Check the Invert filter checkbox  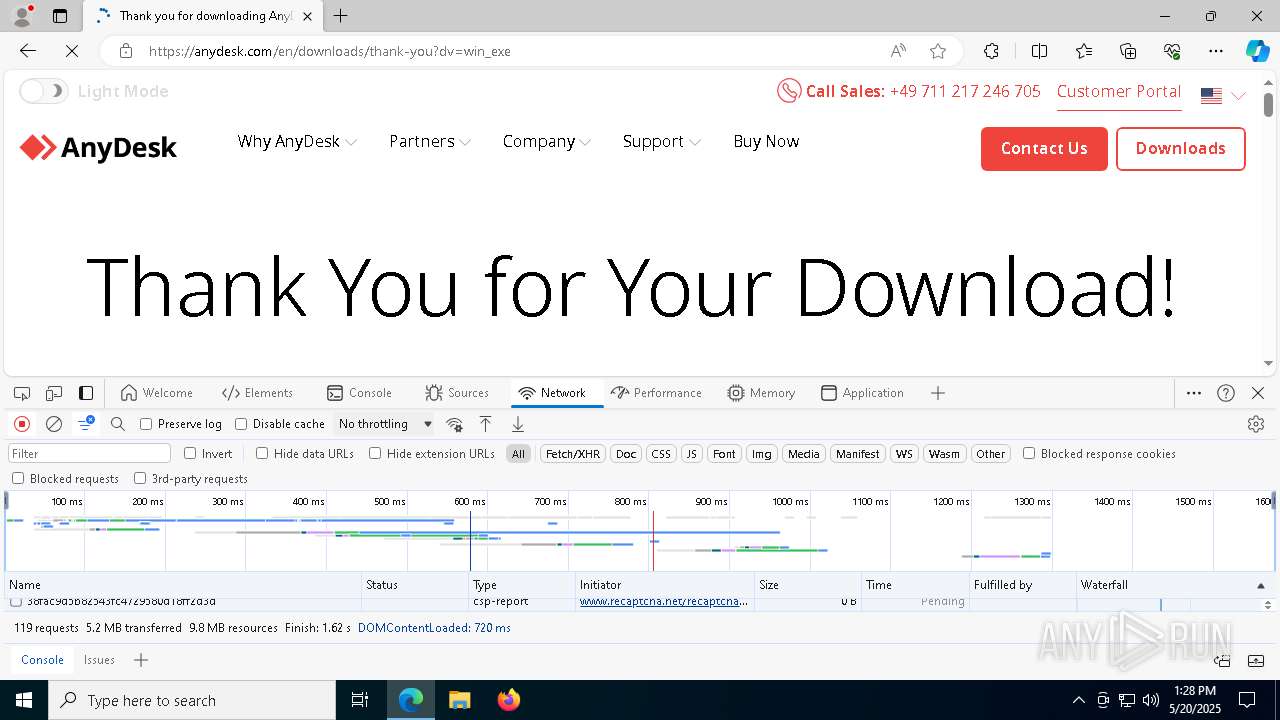click(190, 453)
